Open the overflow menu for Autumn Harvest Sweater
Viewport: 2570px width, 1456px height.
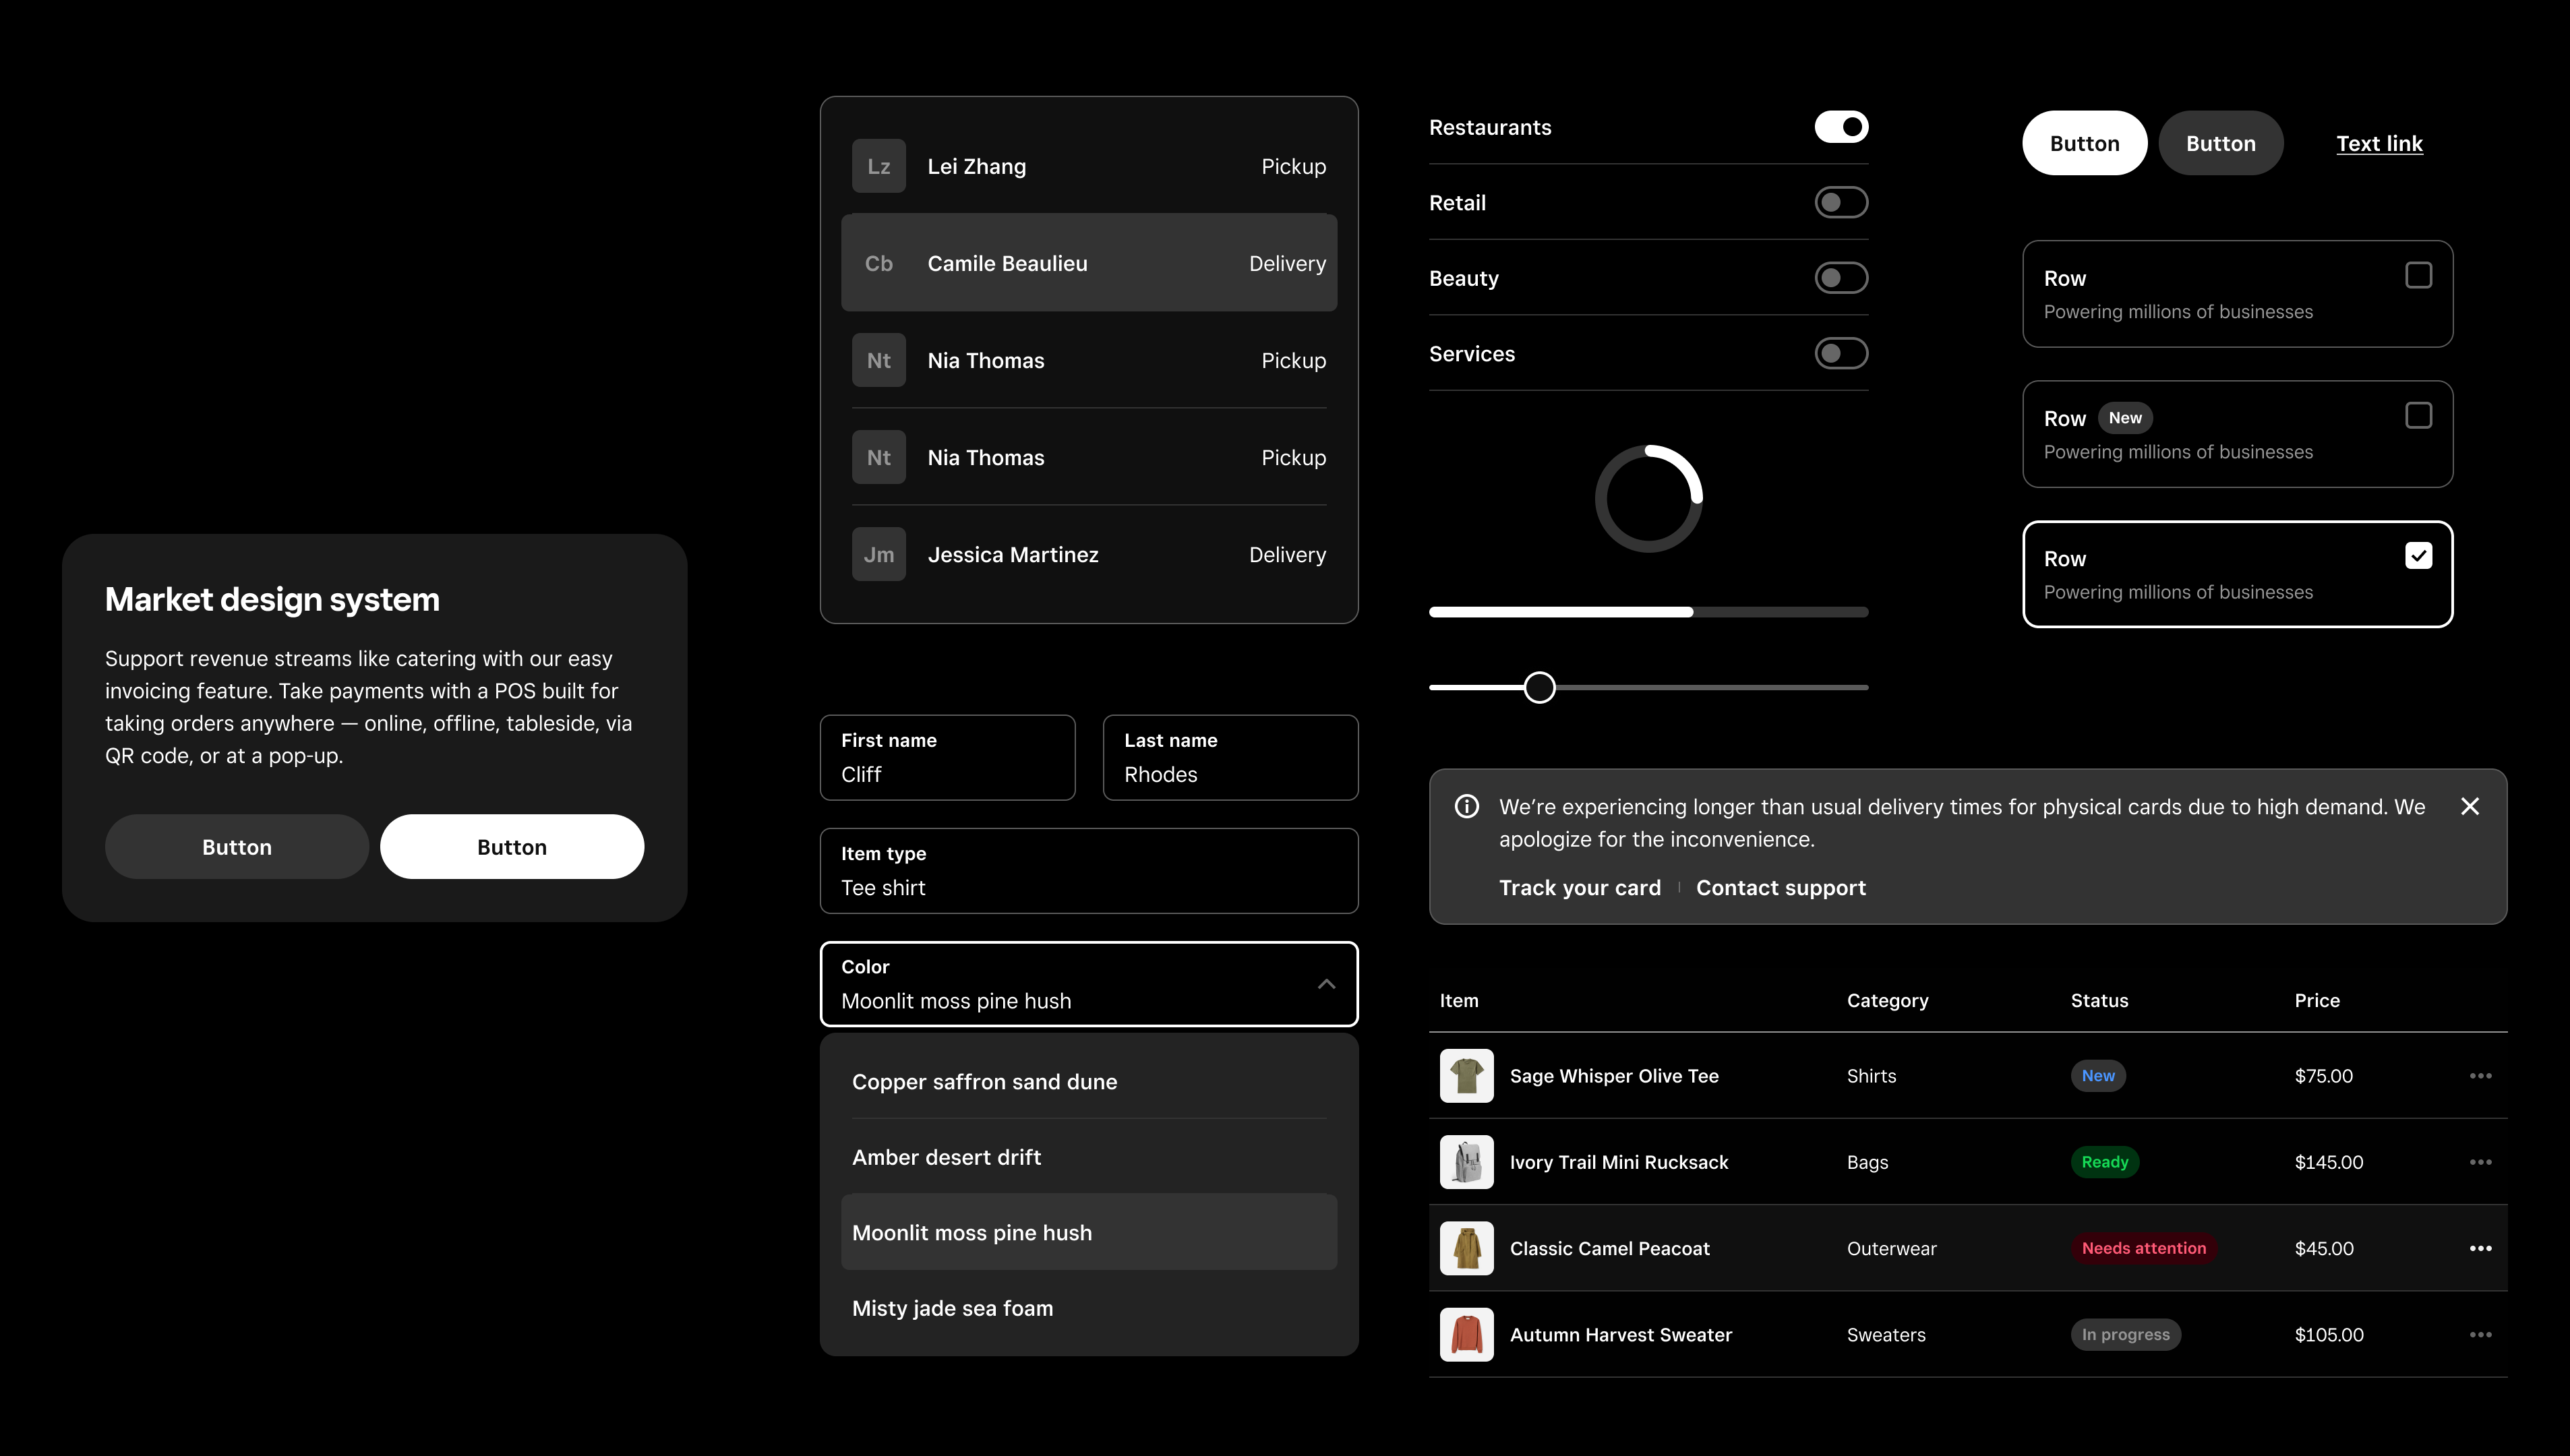tap(2482, 1334)
